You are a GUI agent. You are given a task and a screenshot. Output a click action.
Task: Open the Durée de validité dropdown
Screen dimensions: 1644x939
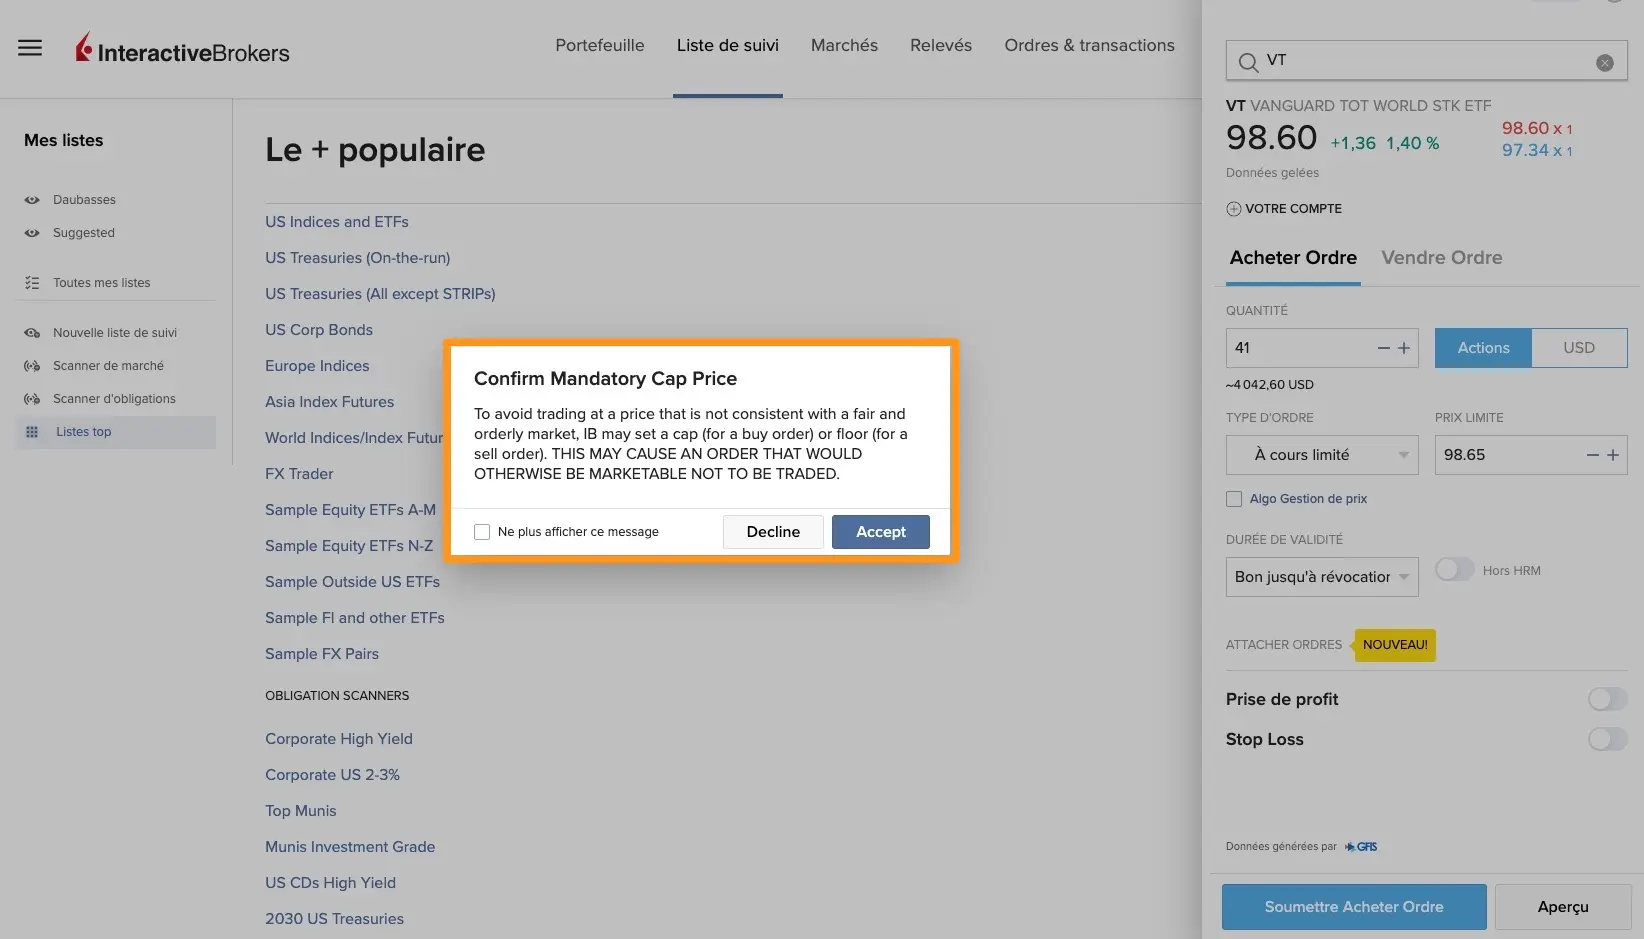pyautogui.click(x=1321, y=577)
